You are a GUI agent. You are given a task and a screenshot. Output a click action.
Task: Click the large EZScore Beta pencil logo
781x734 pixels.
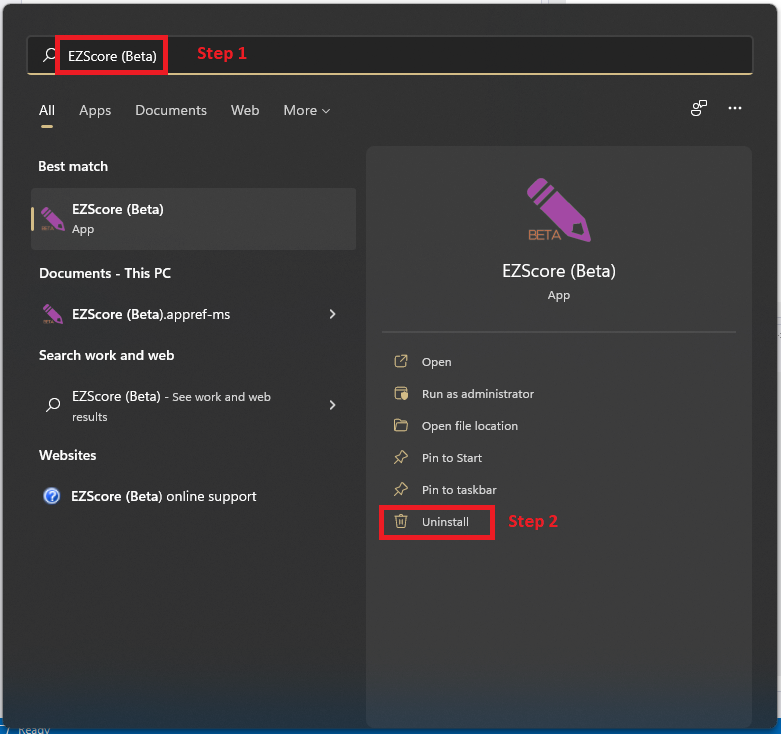558,210
